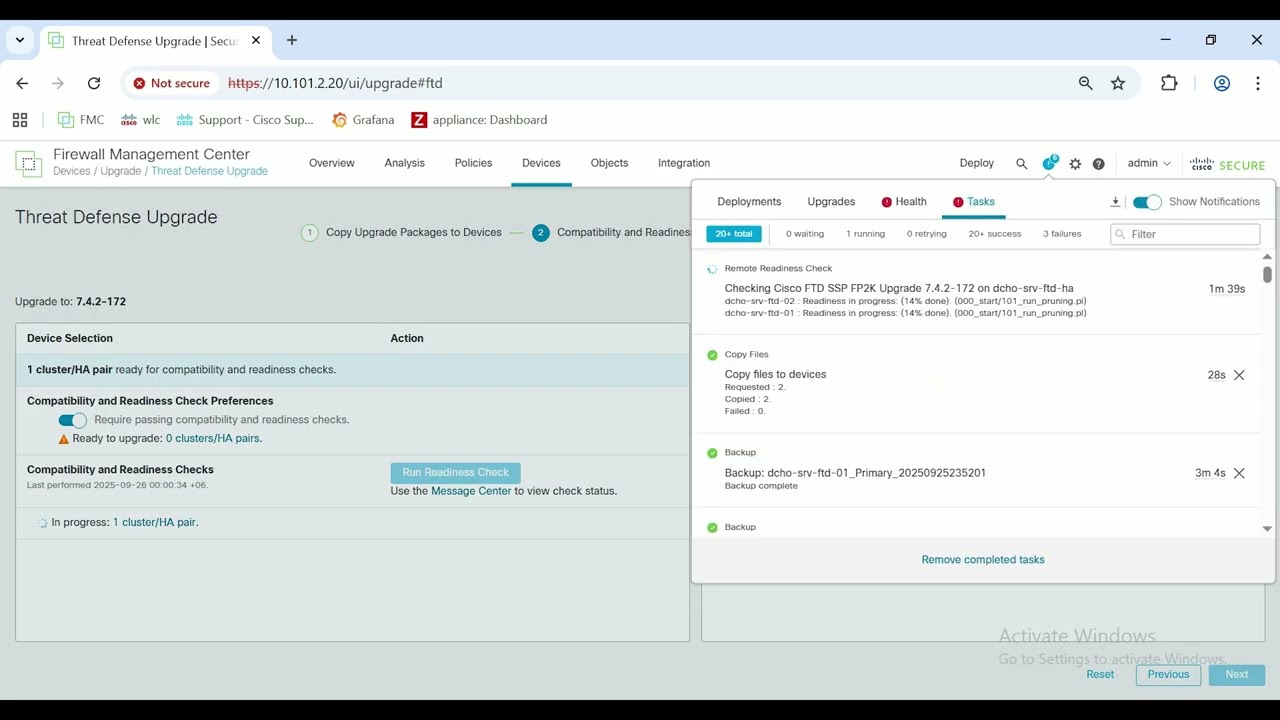The height and width of the screenshot is (720, 1280).
Task: Filter tasks by 0 waiting
Action: pos(805,234)
